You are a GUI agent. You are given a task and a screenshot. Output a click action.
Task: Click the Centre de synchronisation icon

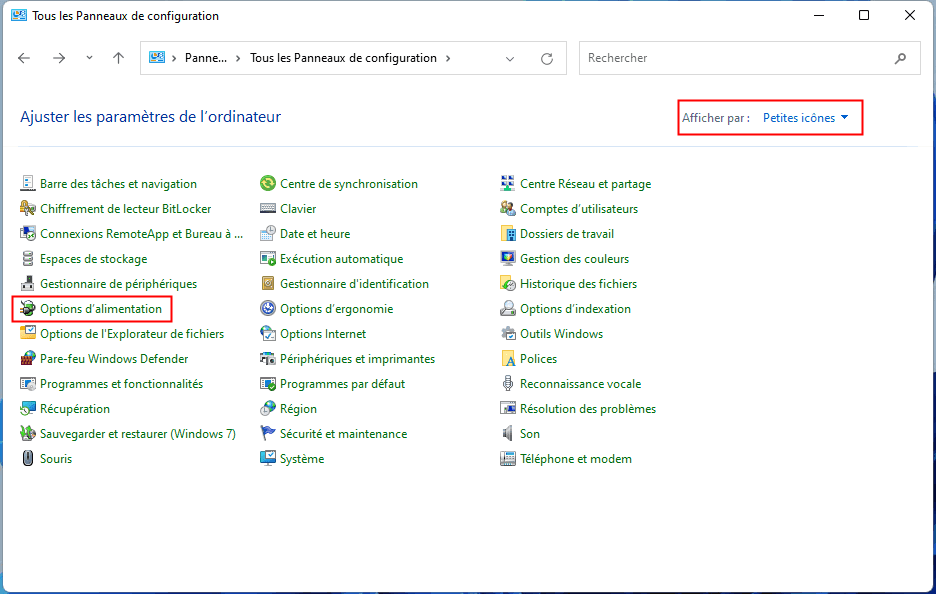tap(268, 184)
